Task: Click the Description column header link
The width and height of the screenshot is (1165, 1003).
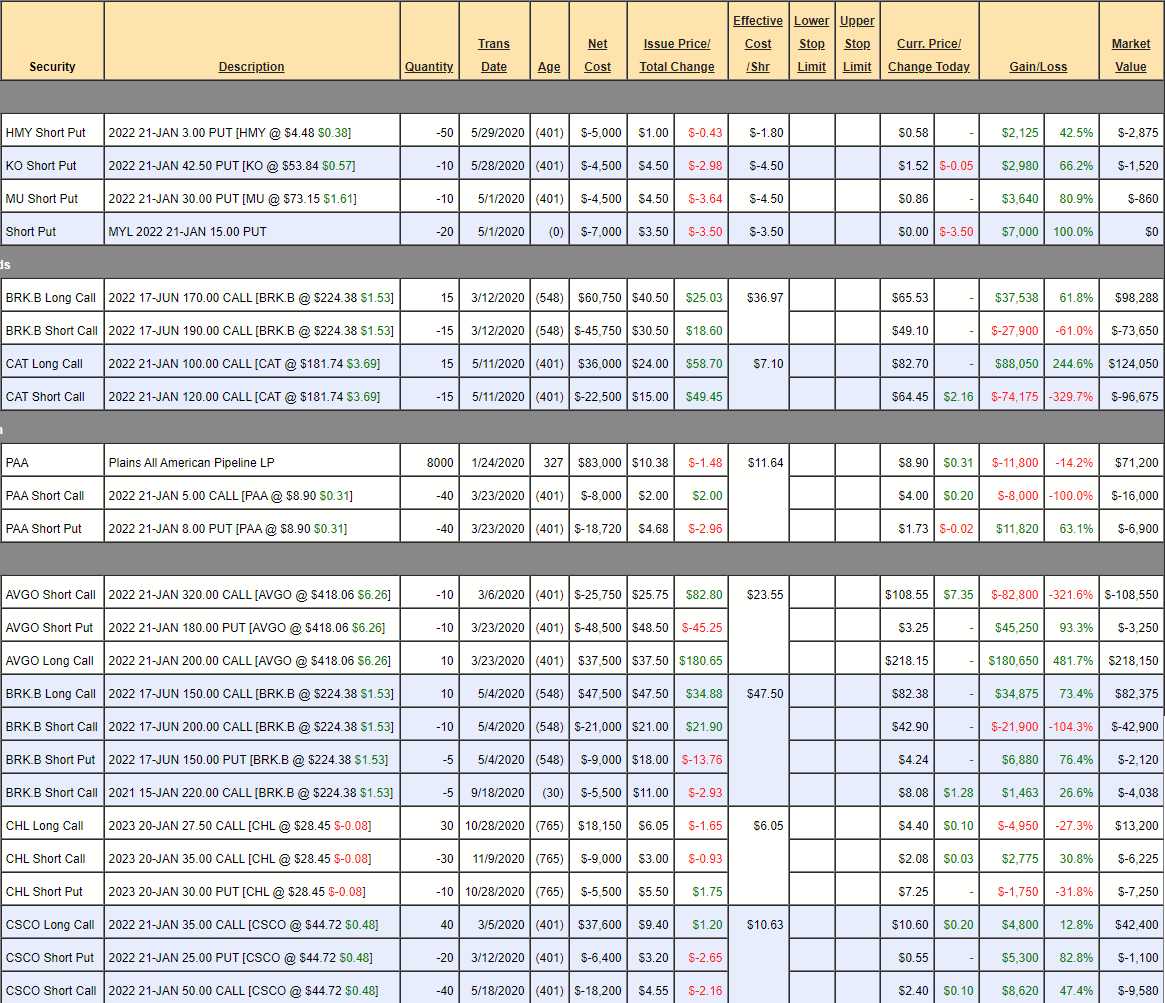Action: (251, 67)
